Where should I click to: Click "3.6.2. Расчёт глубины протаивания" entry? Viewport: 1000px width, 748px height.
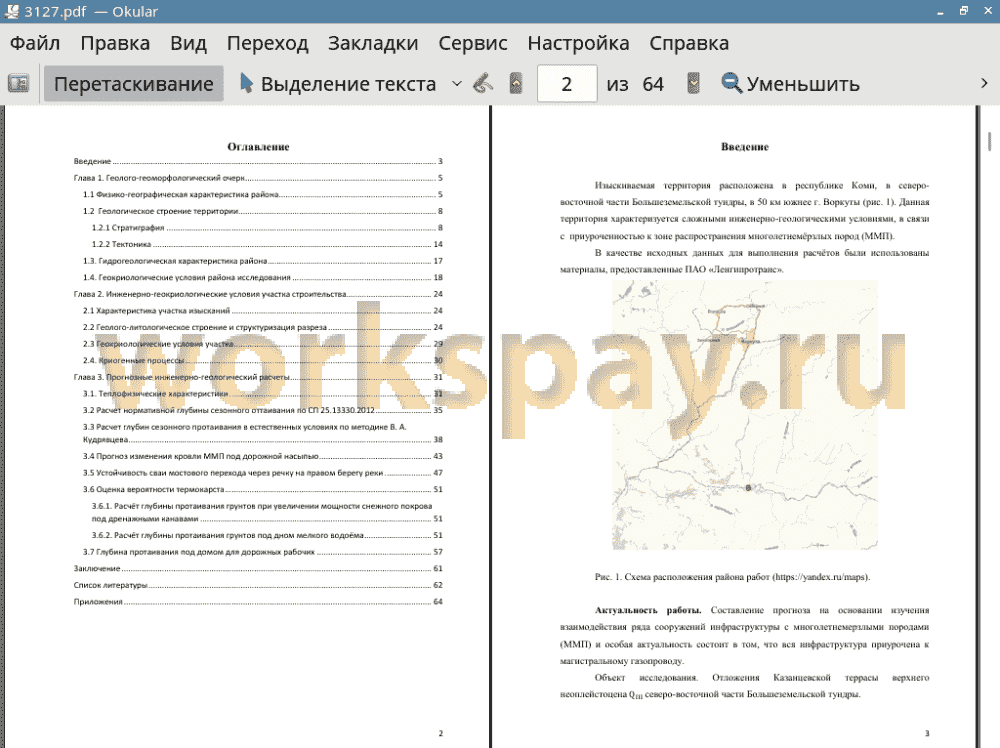267,535
